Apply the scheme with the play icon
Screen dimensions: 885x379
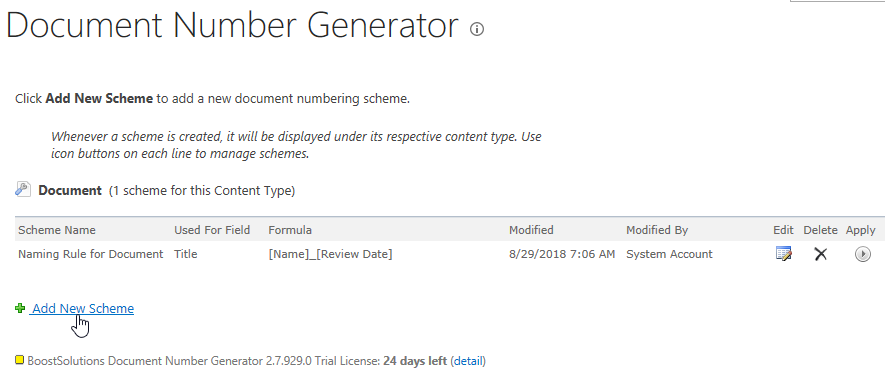(862, 254)
